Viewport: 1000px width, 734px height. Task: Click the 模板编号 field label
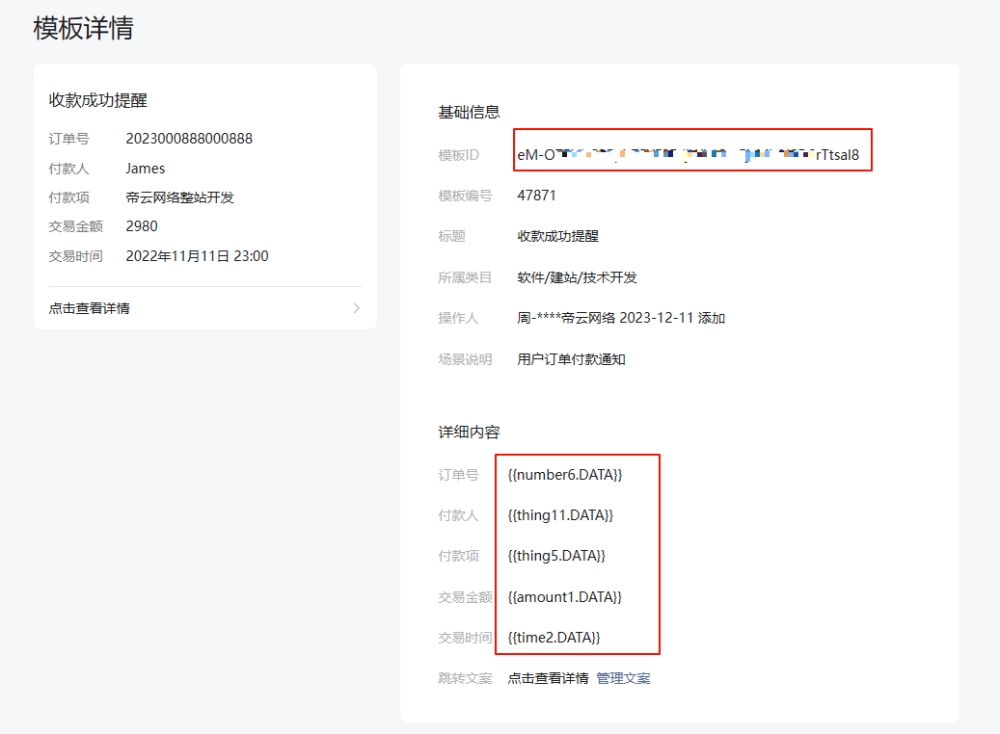click(x=465, y=196)
